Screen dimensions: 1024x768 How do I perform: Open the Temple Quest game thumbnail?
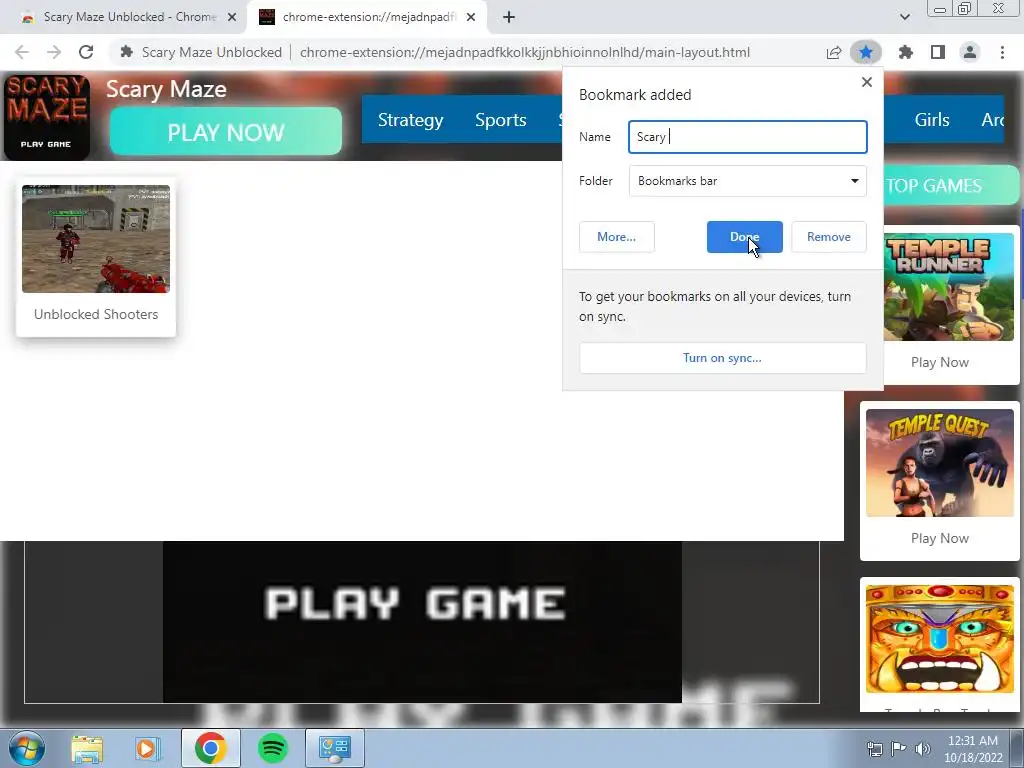tap(940, 463)
